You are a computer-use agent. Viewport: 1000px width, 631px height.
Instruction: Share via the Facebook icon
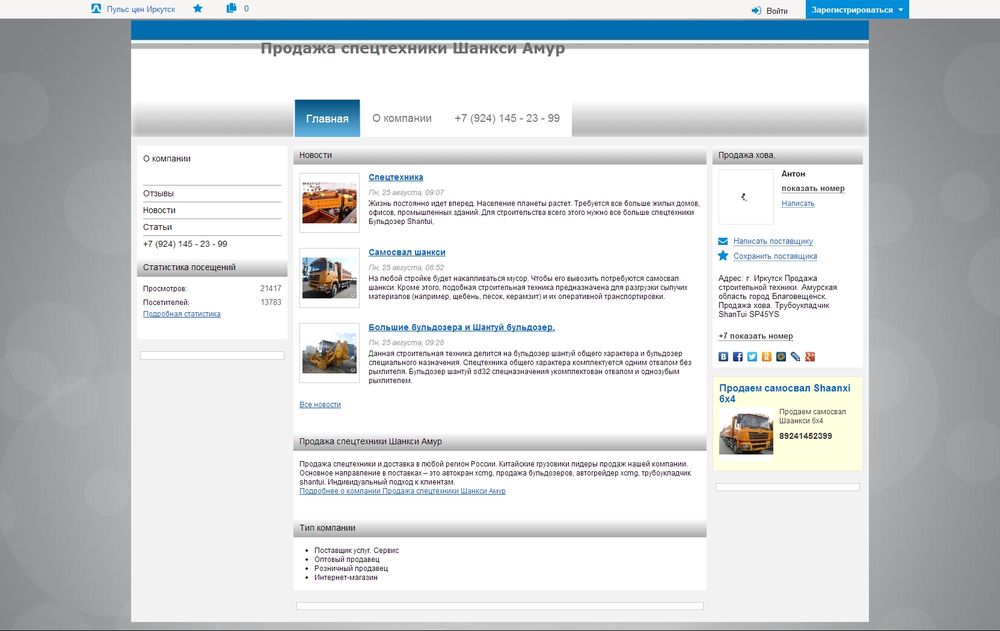[738, 357]
